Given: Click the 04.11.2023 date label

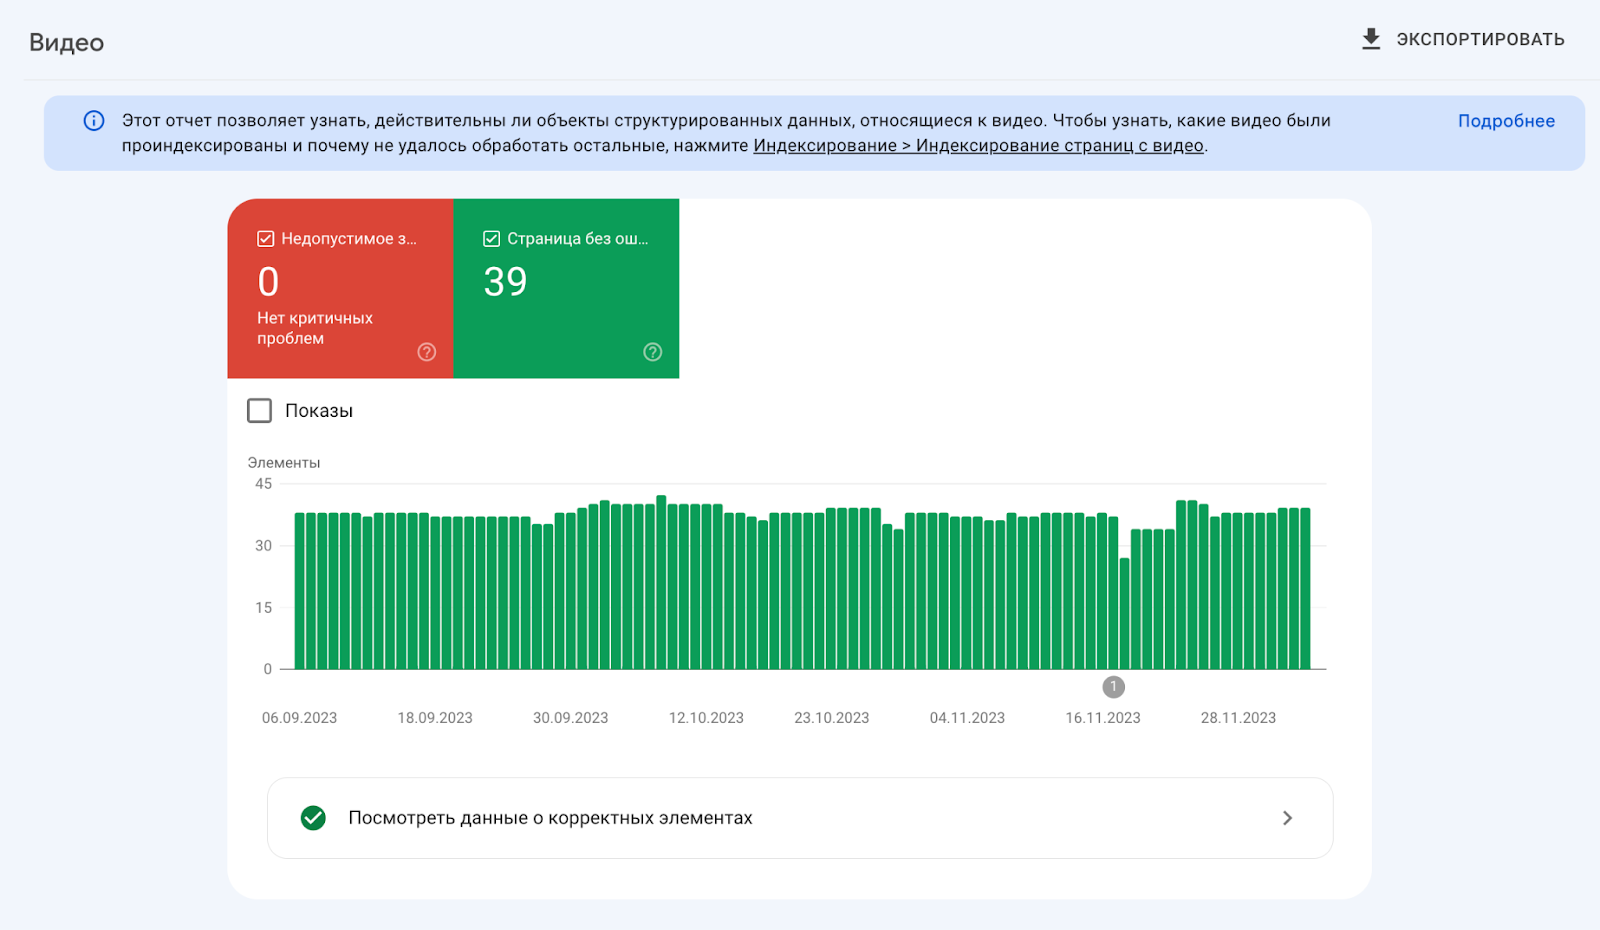Looking at the screenshot, I should point(968,718).
